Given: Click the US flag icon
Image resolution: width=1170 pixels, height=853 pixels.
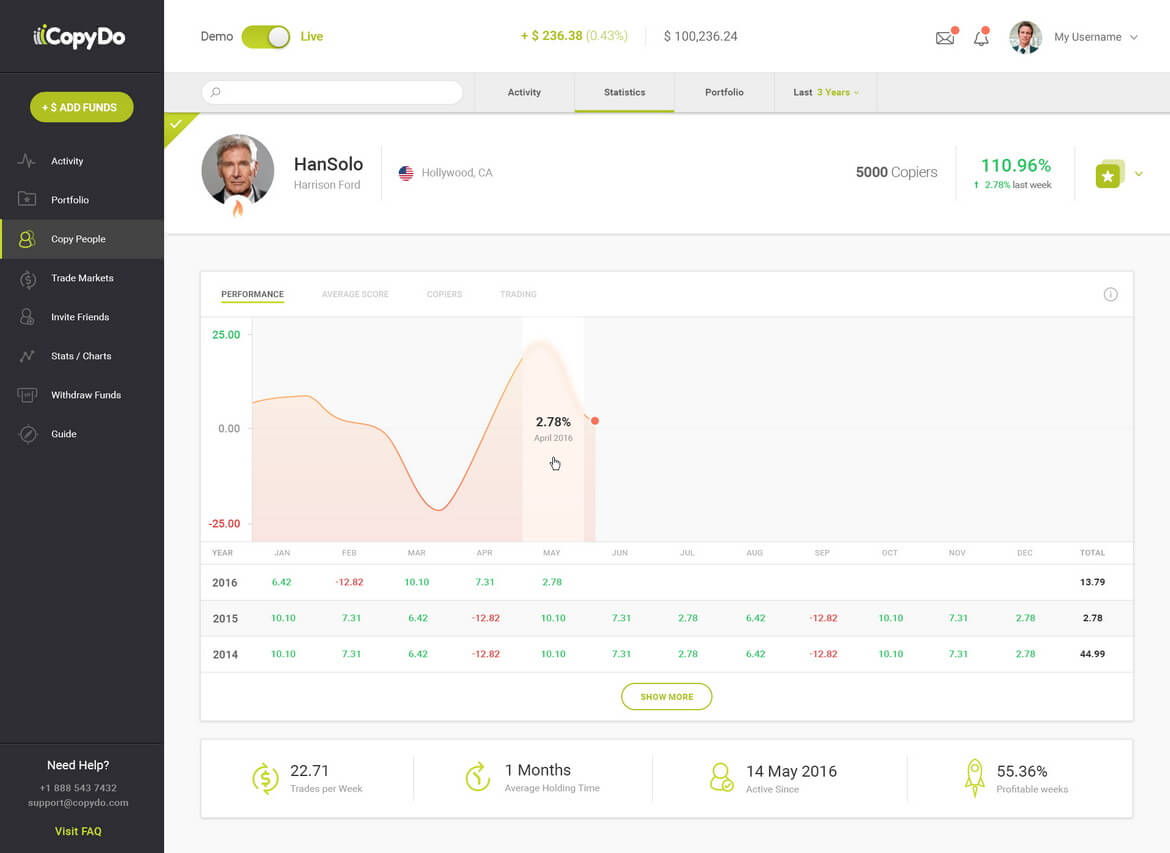Looking at the screenshot, I should pos(406,173).
